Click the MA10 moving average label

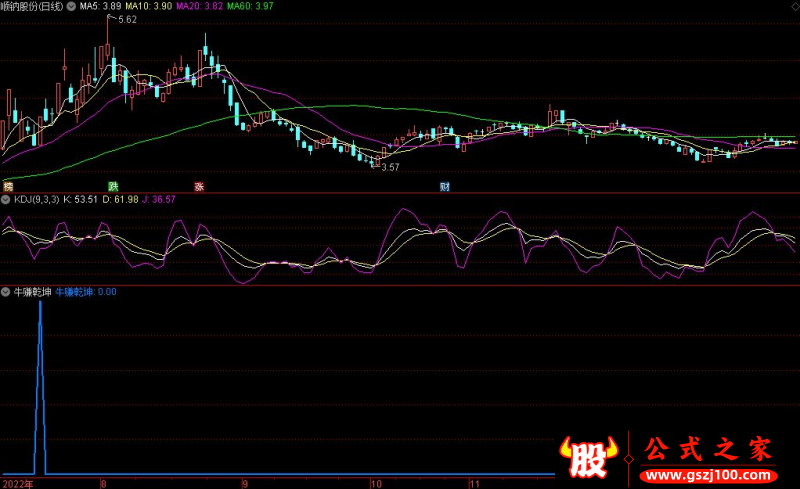[x=151, y=6]
